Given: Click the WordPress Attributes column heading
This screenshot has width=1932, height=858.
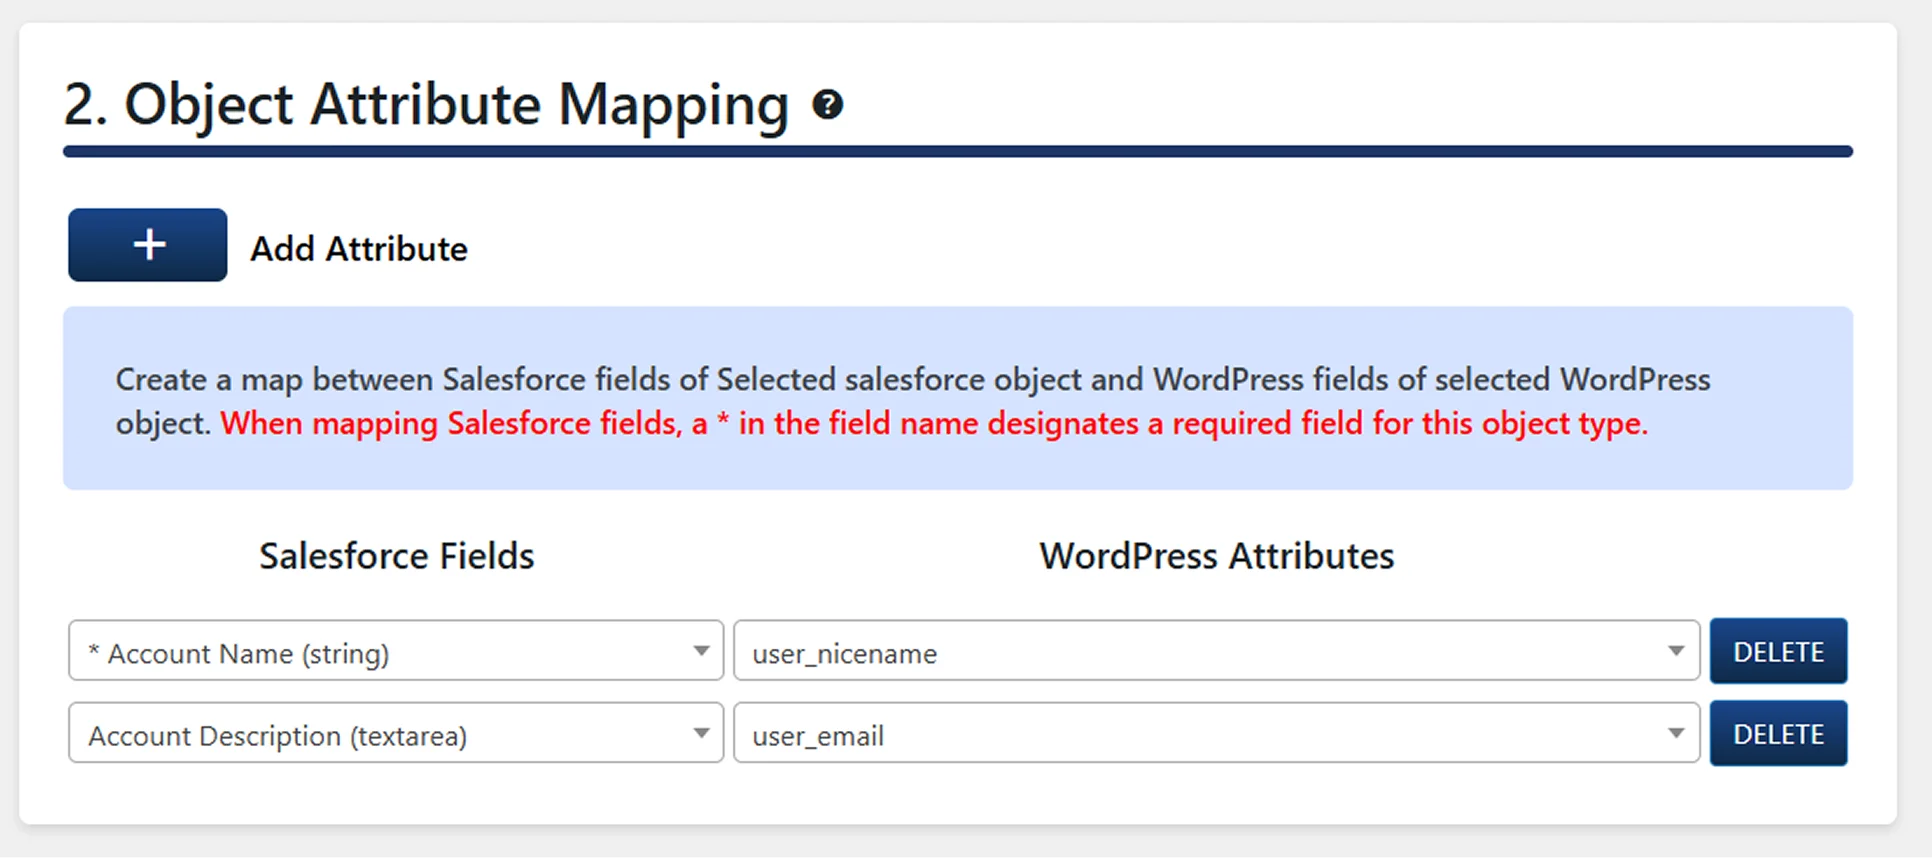Looking at the screenshot, I should 1217,556.
